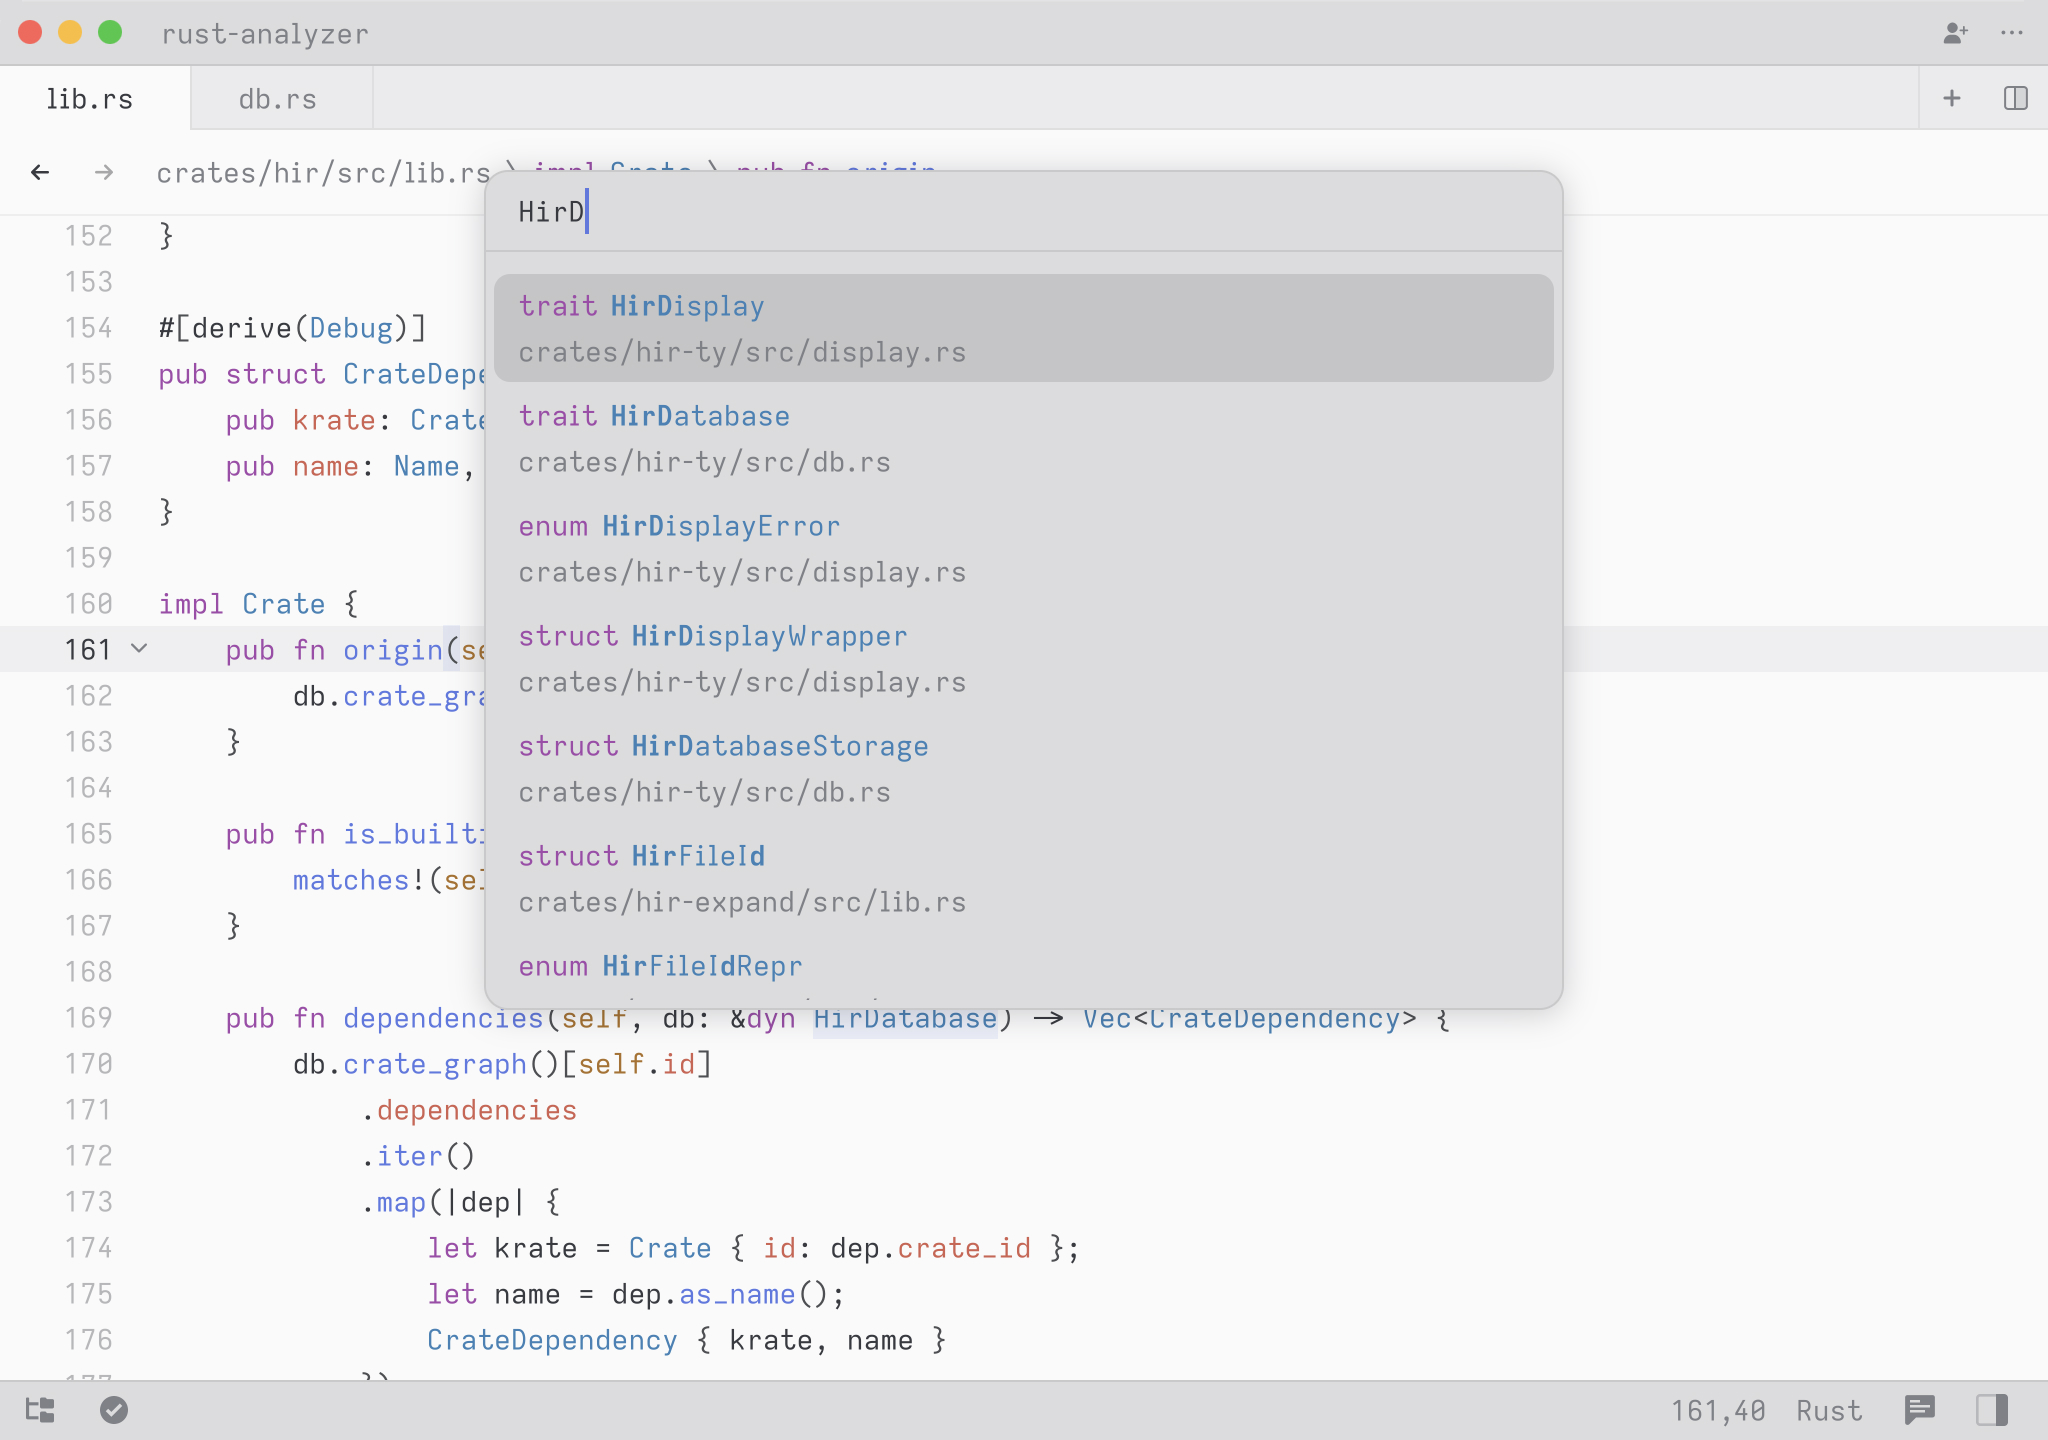Click the HirD symbol search input
This screenshot has height=1440, width=2048.
pos(1022,212)
